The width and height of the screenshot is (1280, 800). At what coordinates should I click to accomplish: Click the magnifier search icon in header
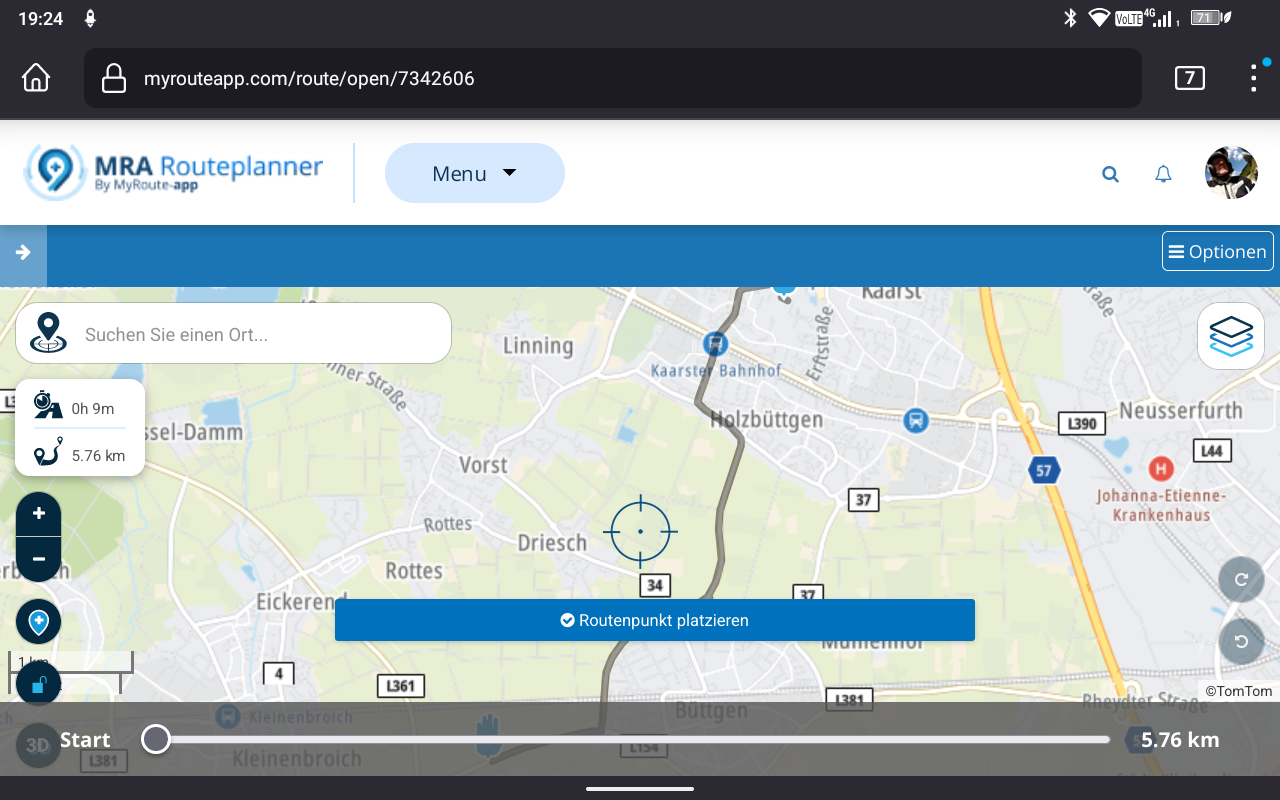(x=1110, y=174)
